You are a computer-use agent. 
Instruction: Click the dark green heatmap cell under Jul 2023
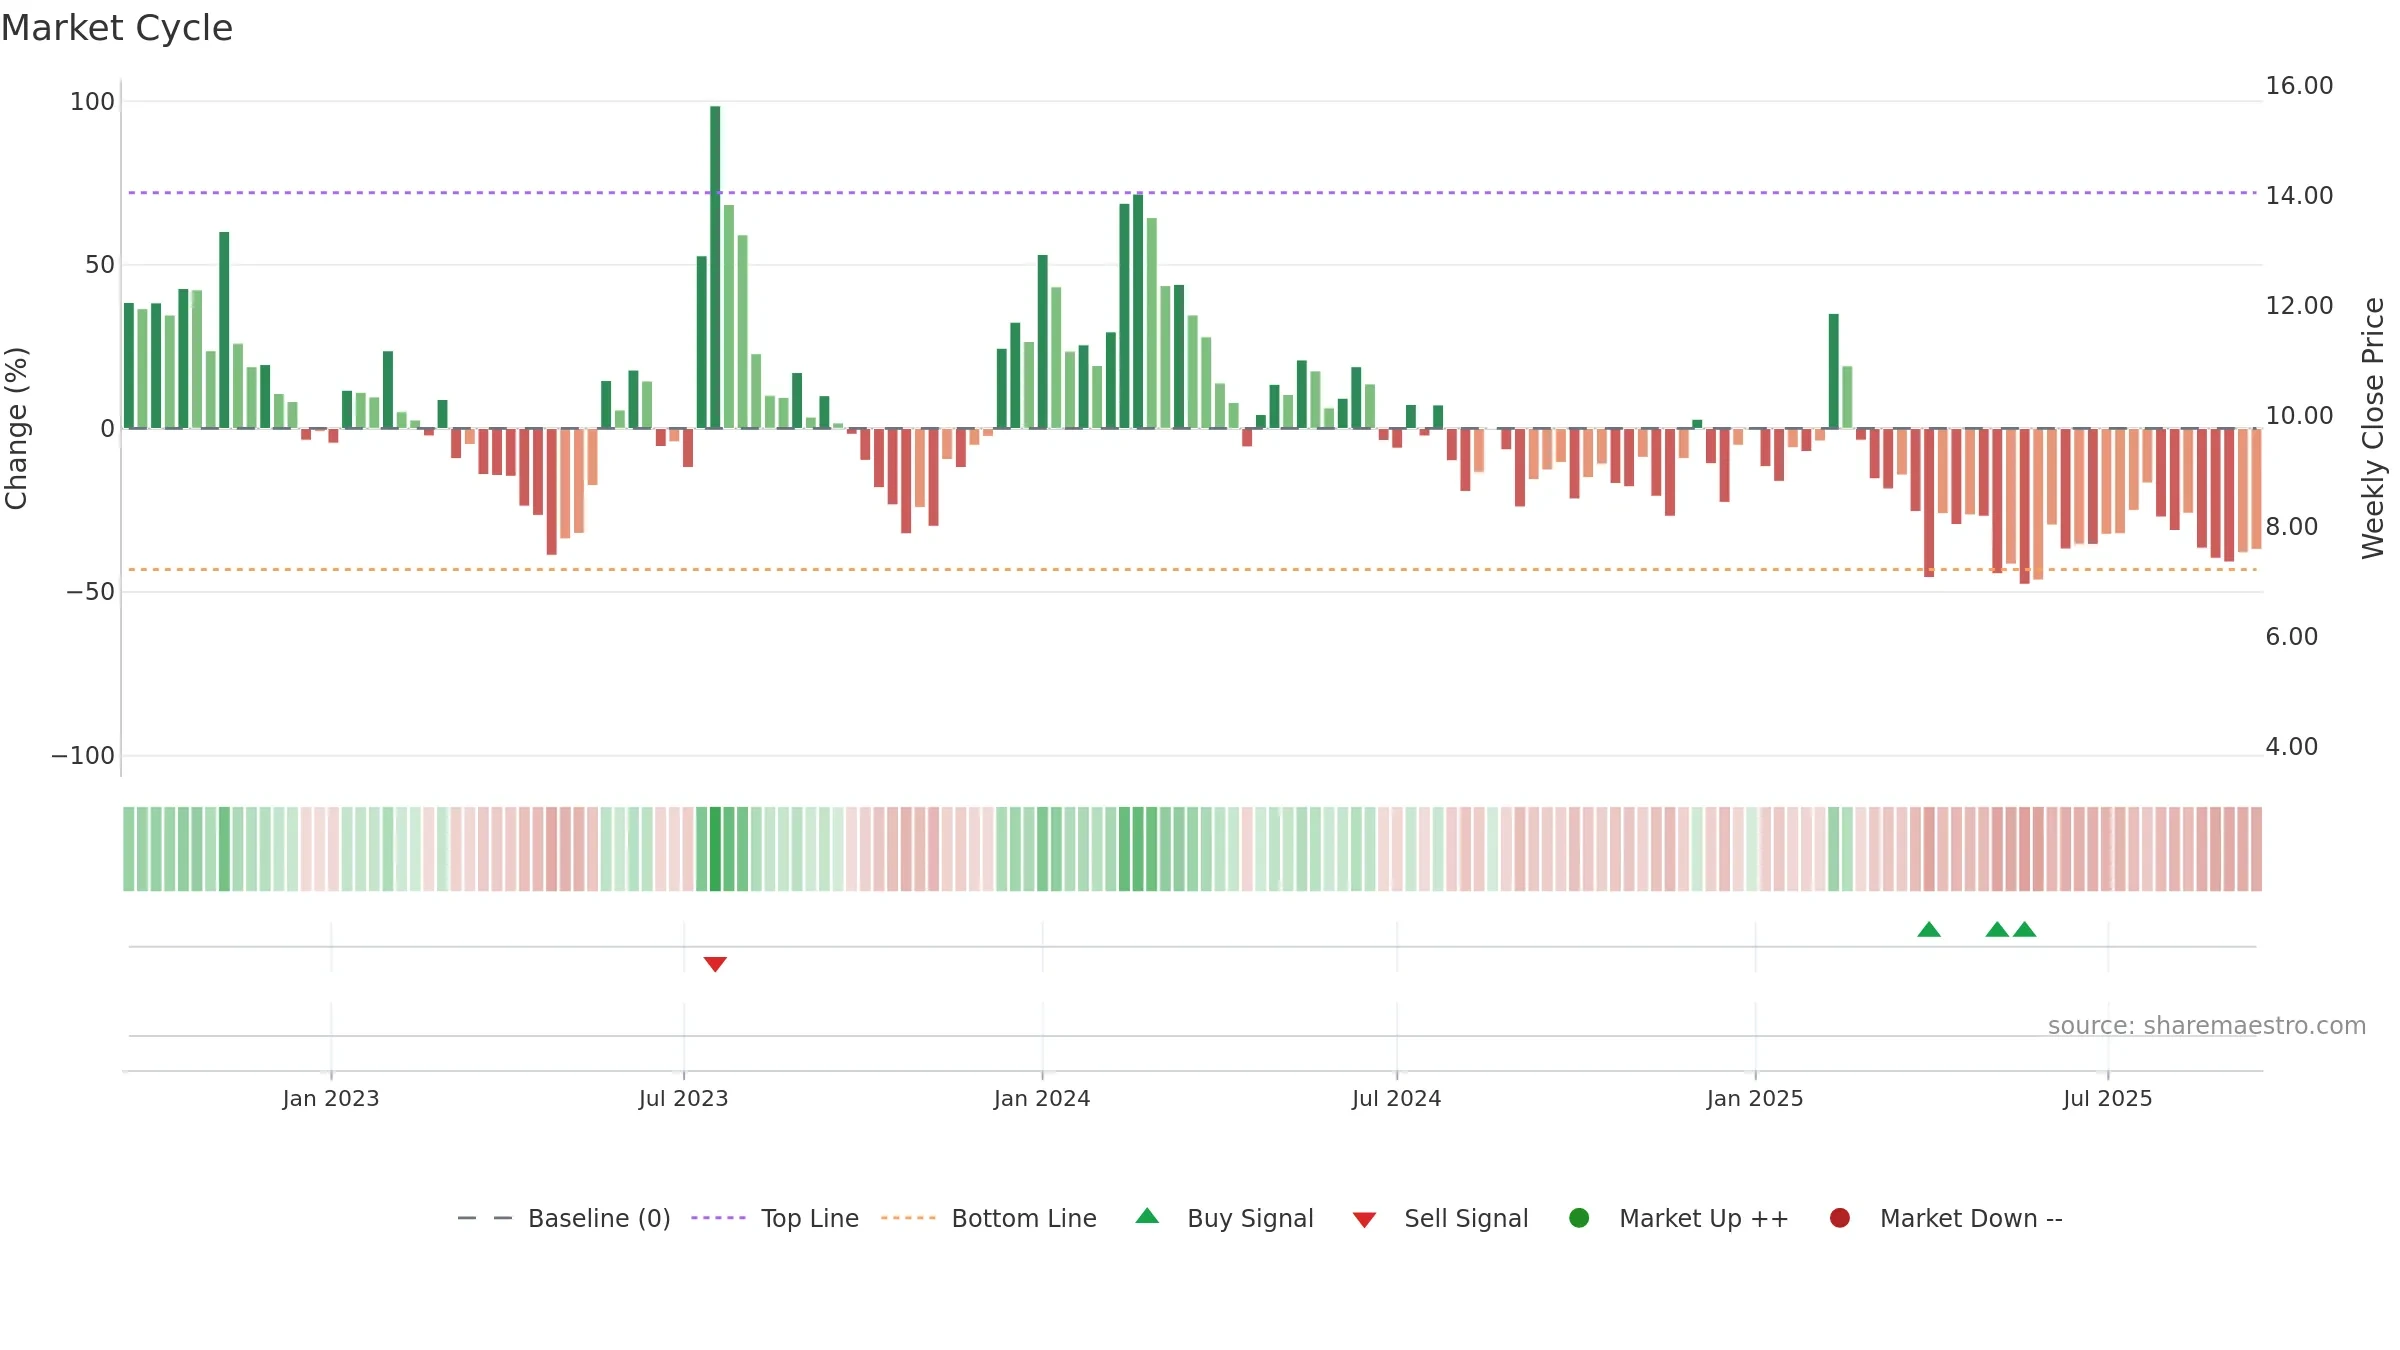pyautogui.click(x=715, y=849)
